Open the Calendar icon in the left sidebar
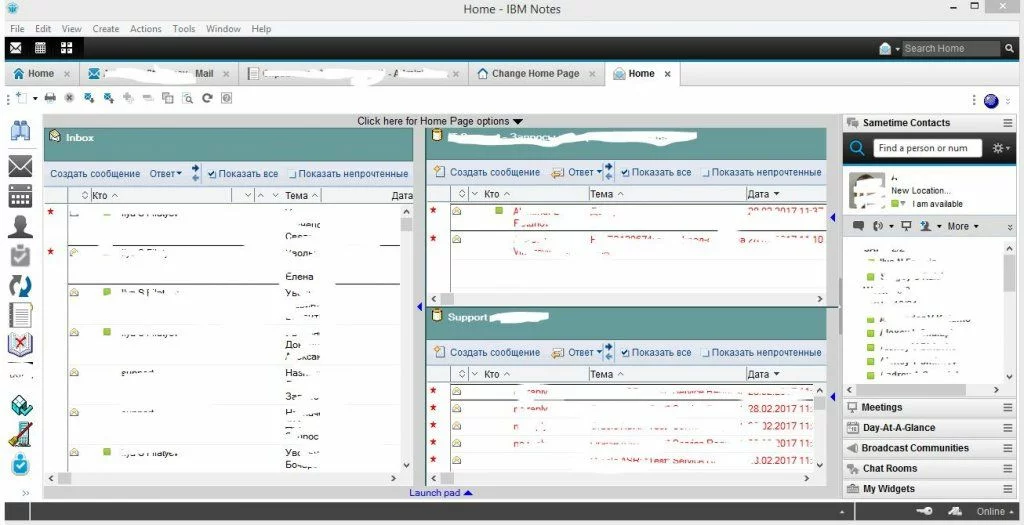 20,196
